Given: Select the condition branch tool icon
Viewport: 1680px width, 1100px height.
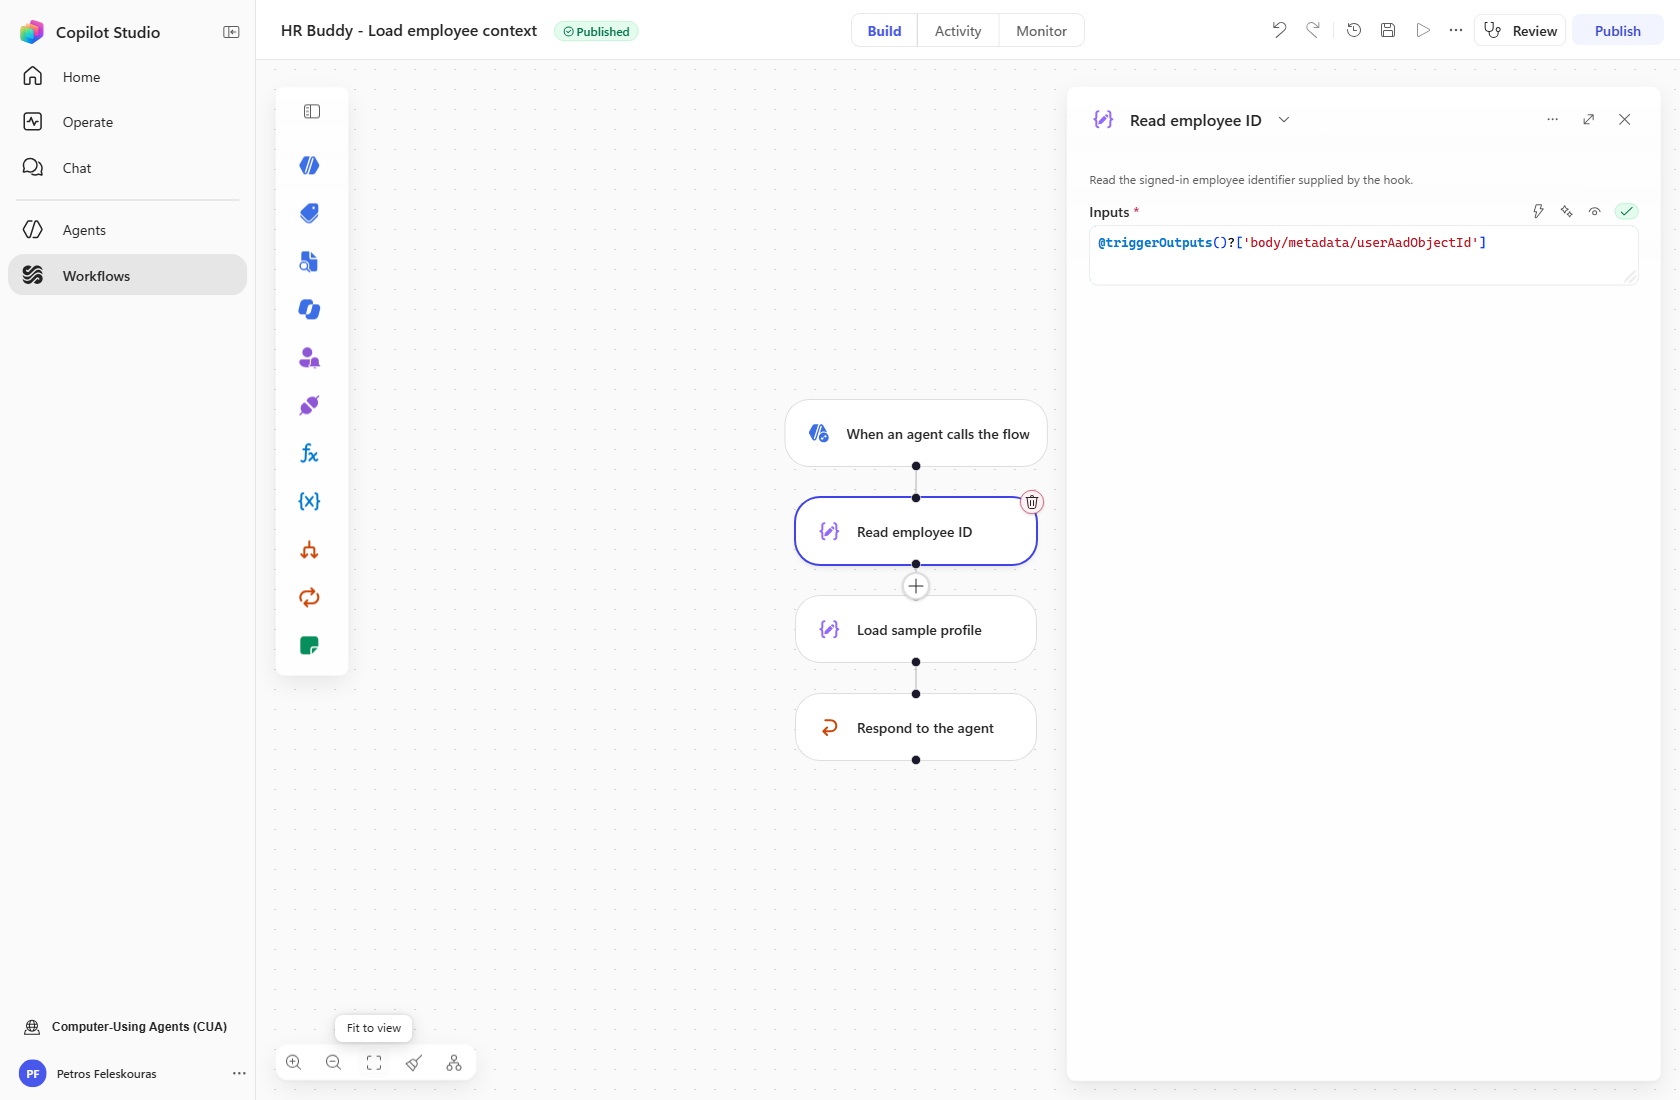Looking at the screenshot, I should pyautogui.click(x=310, y=549).
